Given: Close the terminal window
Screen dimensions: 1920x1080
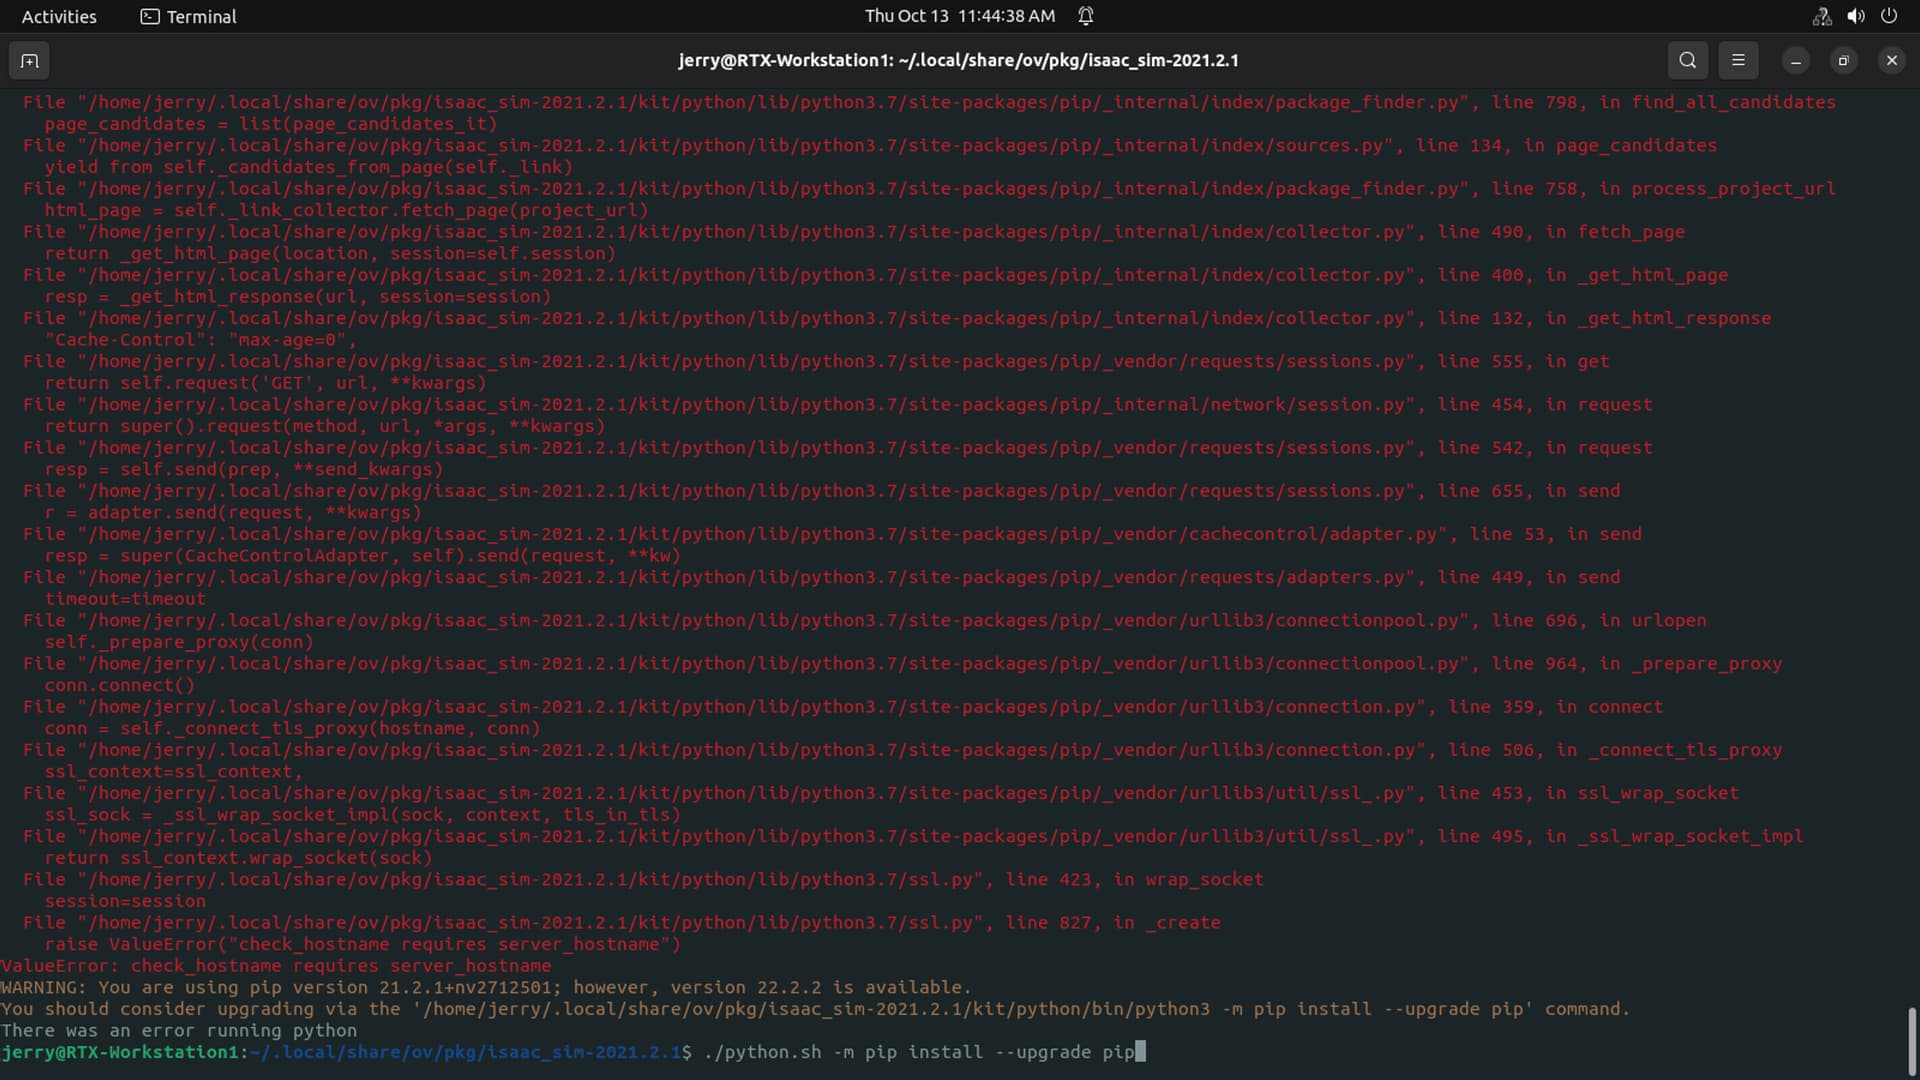Looking at the screenshot, I should point(1891,60).
